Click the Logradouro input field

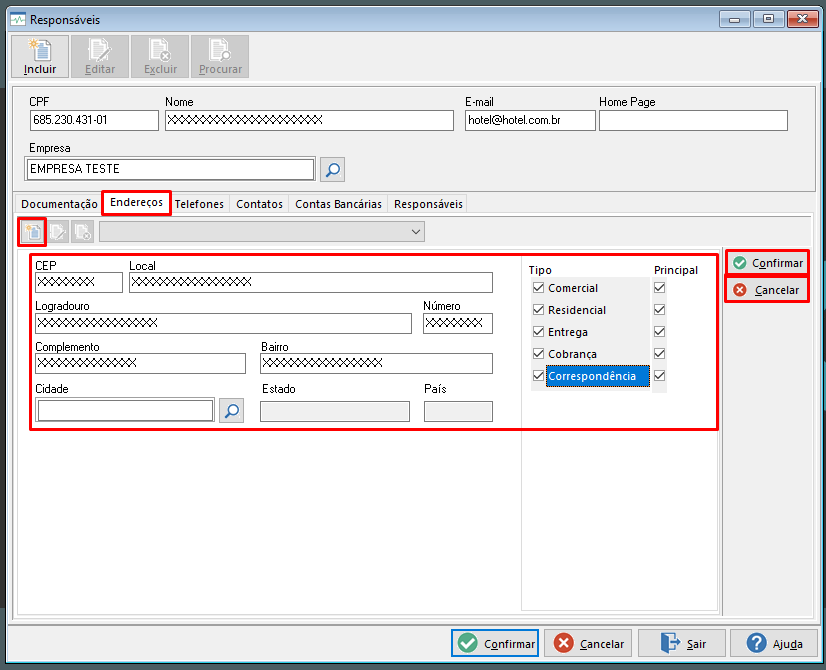(223, 323)
